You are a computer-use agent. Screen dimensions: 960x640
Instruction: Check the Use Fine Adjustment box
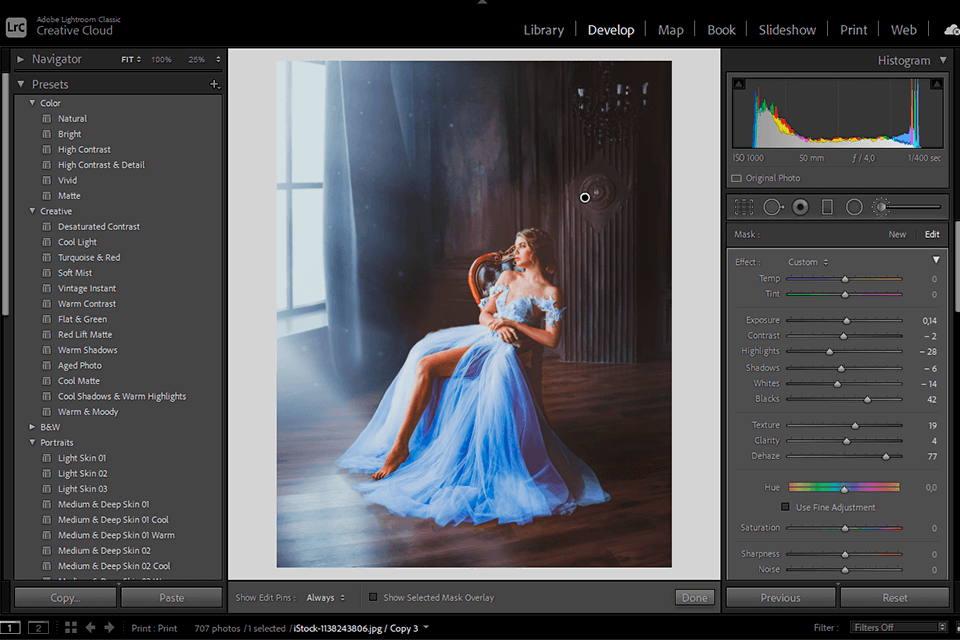(785, 507)
